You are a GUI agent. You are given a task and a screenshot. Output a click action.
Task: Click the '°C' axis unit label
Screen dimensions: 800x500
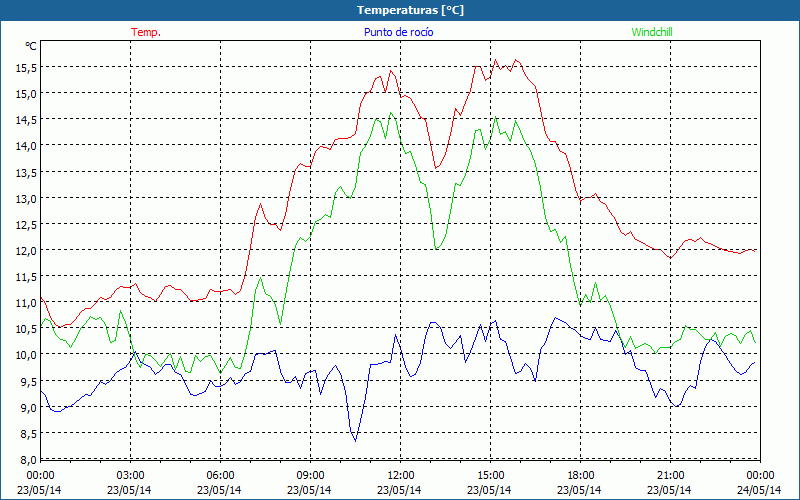pyautogui.click(x=31, y=46)
